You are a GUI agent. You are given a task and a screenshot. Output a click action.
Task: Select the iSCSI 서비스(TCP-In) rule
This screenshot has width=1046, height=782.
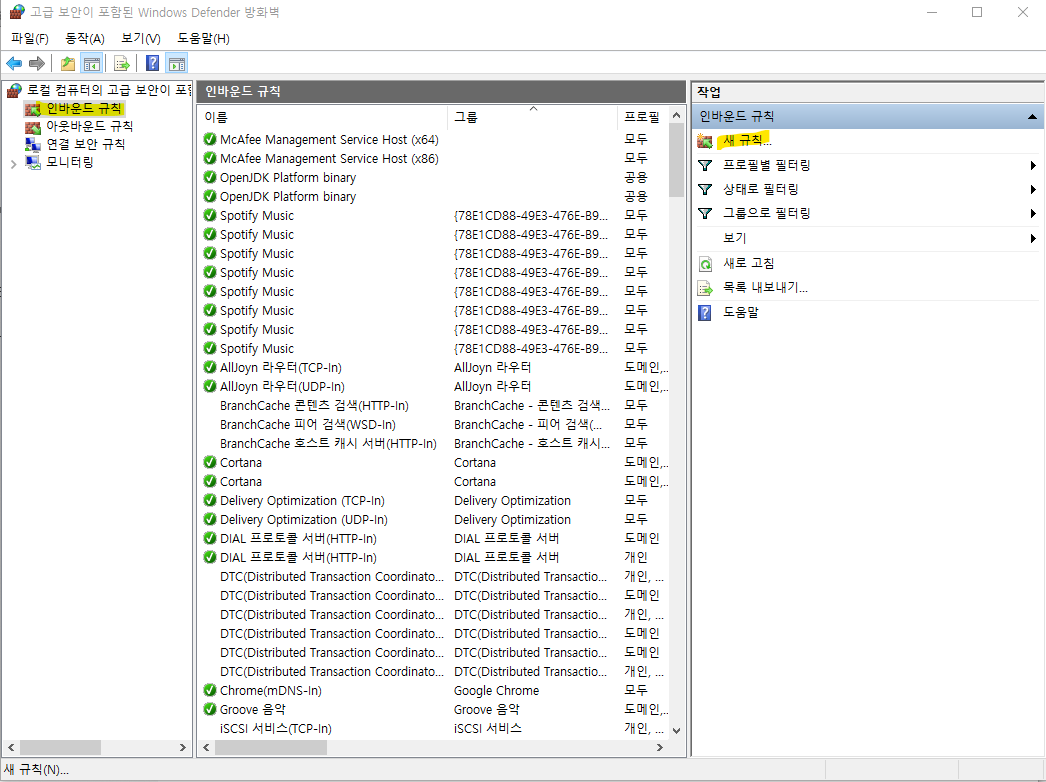(434, 729)
